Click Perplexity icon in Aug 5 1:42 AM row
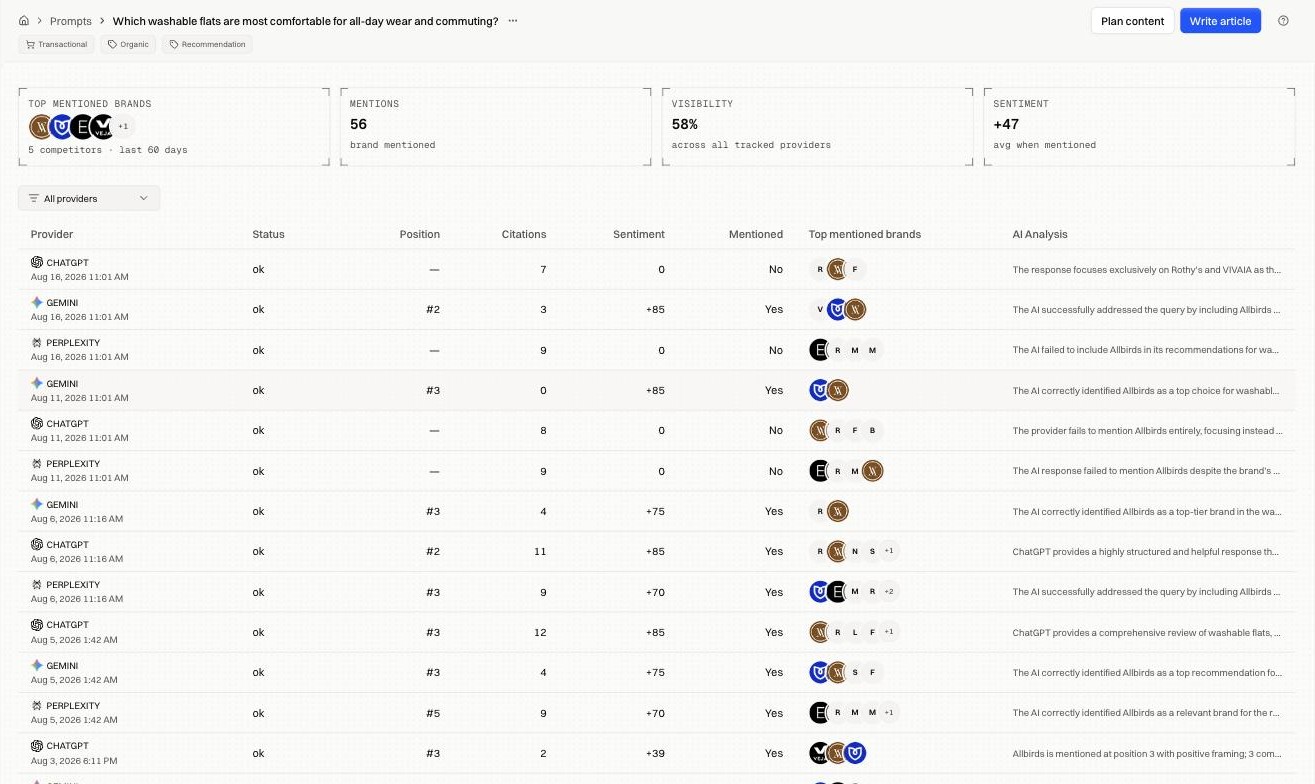The width and height of the screenshot is (1315, 784). [37, 706]
